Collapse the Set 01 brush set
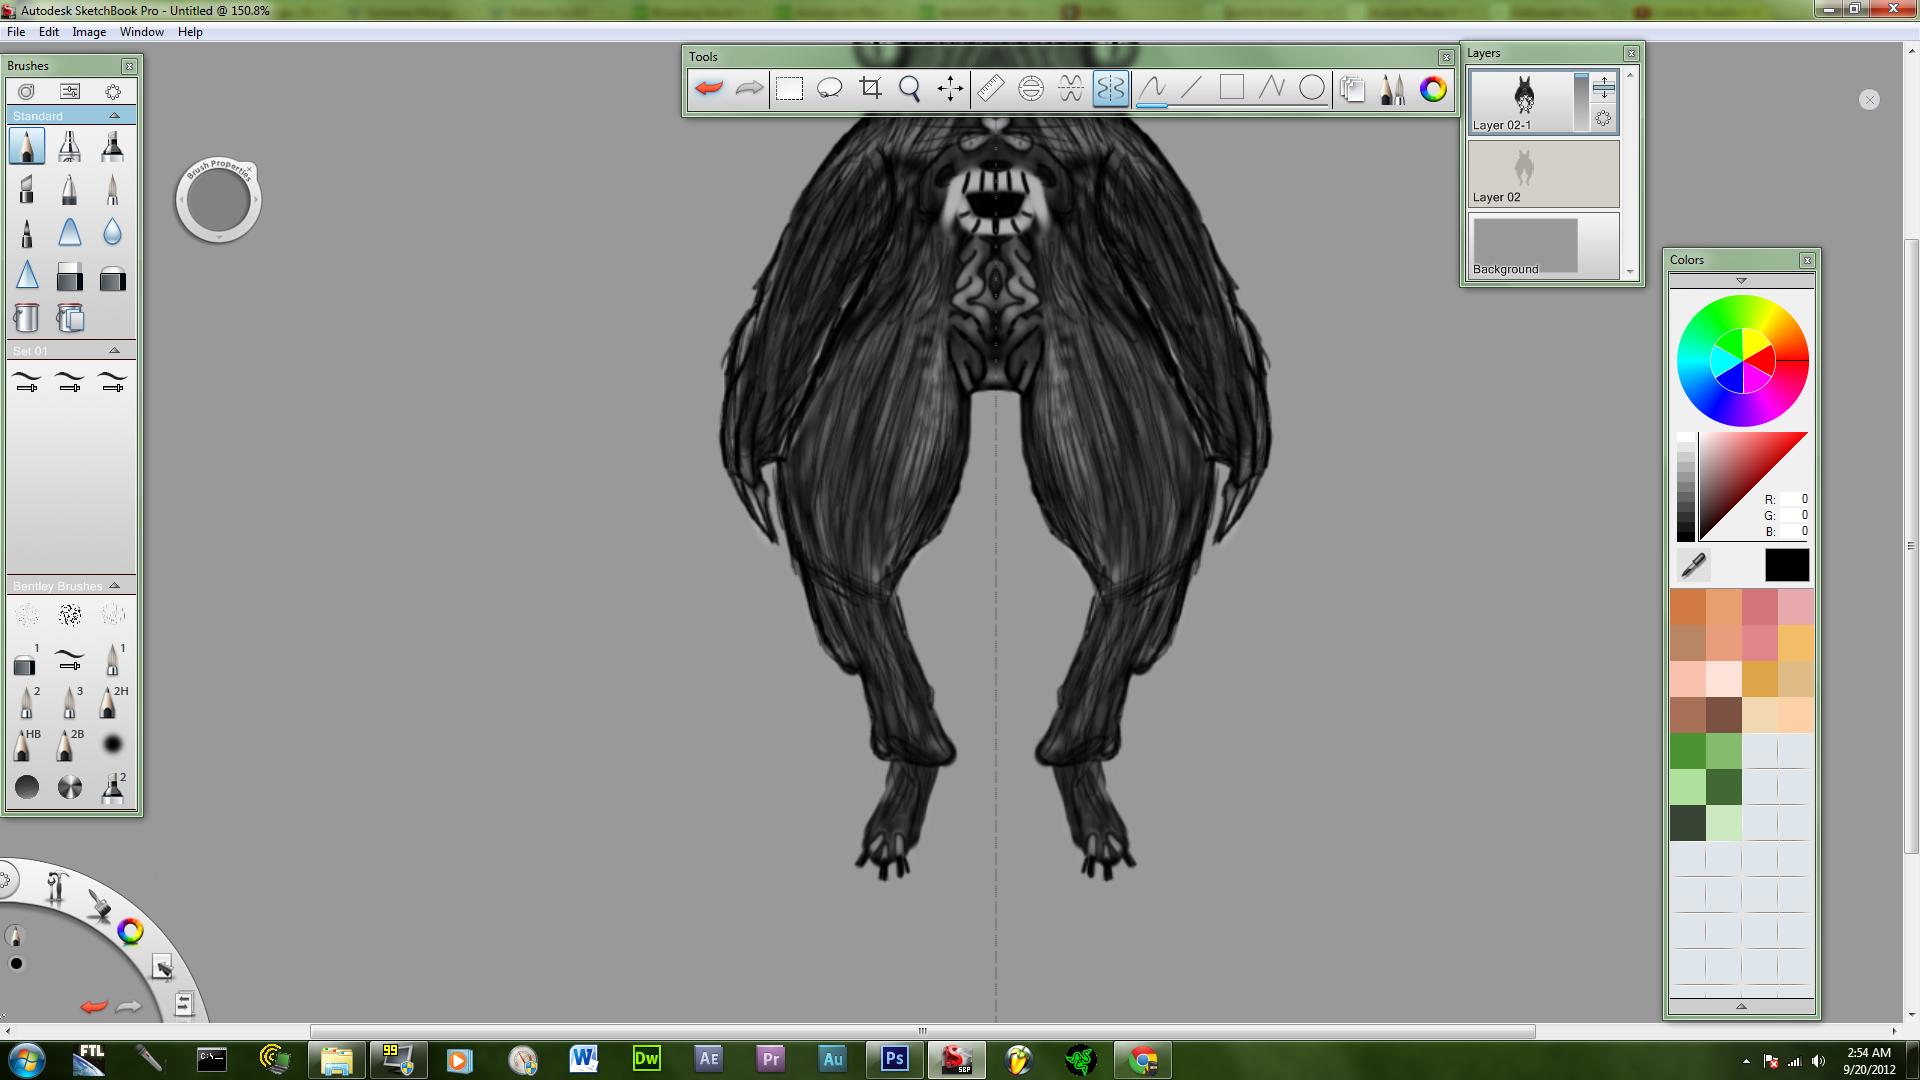The image size is (1920, 1080). pyautogui.click(x=114, y=351)
